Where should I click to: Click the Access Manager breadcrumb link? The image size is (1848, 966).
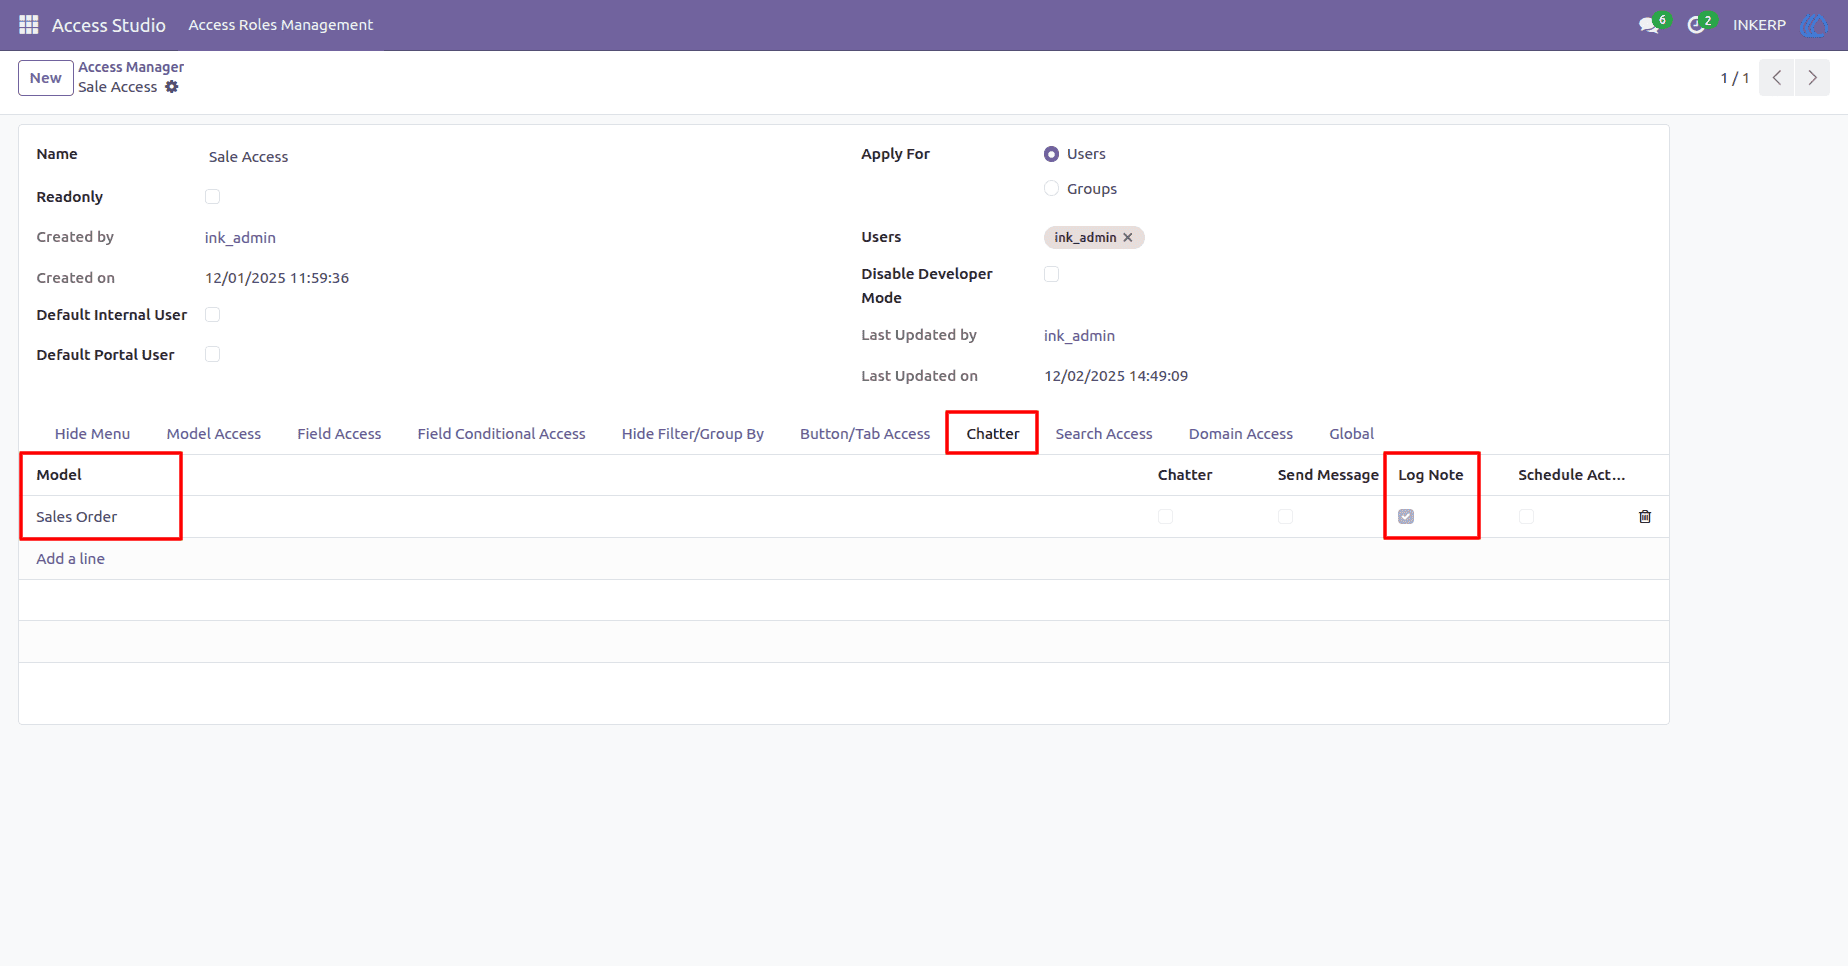(x=131, y=67)
